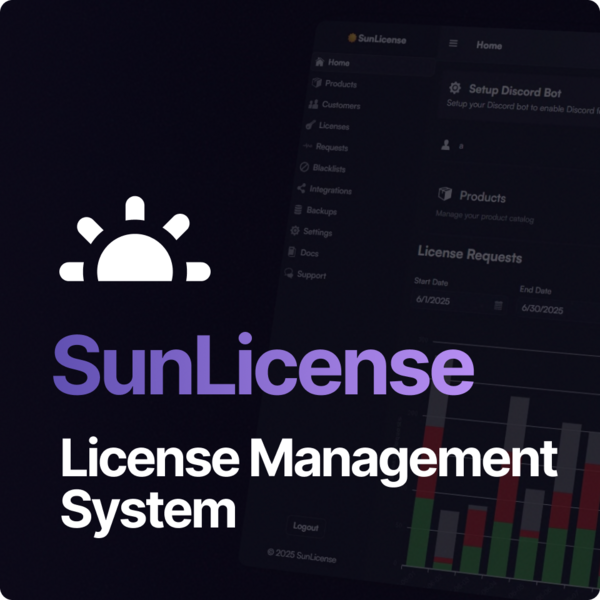Click the Products card box icon
Viewport: 600px width, 600px height.
pyautogui.click(x=445, y=194)
